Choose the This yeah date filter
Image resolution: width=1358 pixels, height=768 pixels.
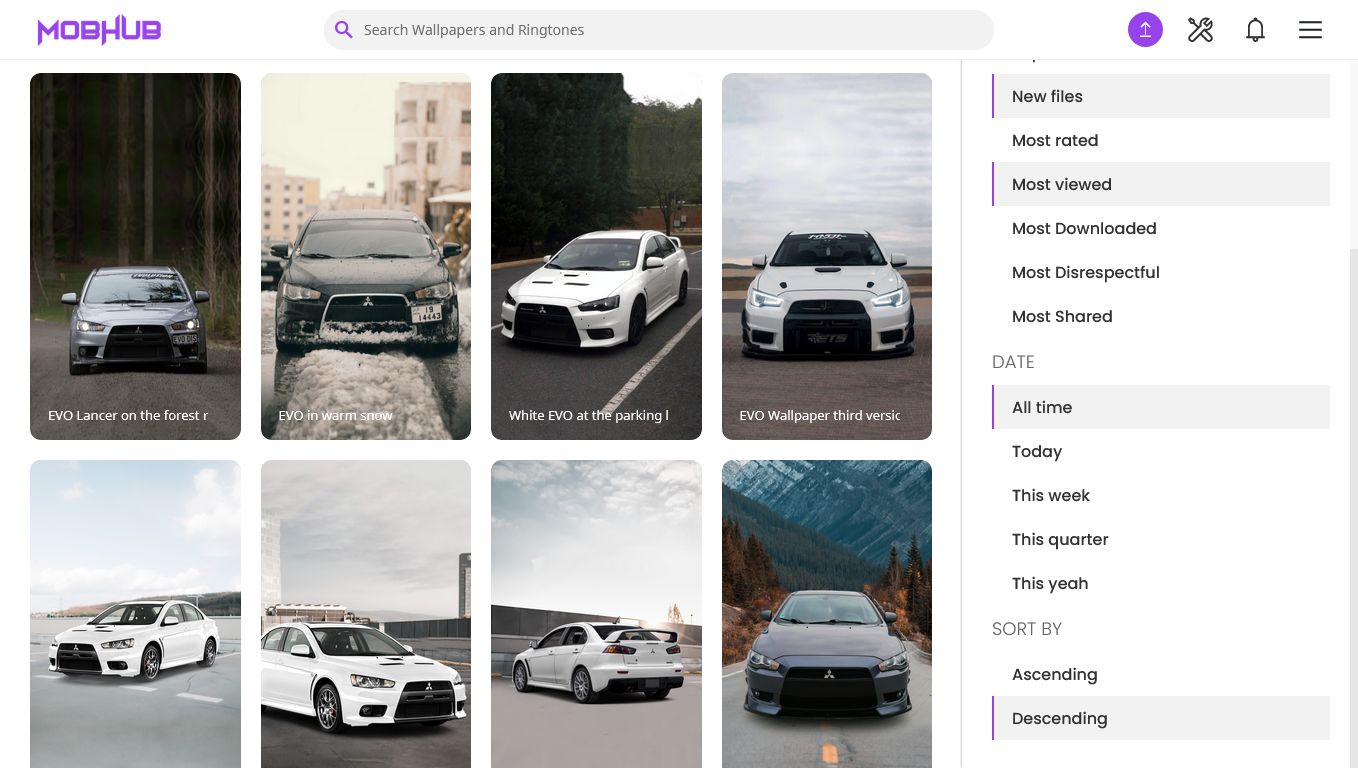coord(1161,583)
